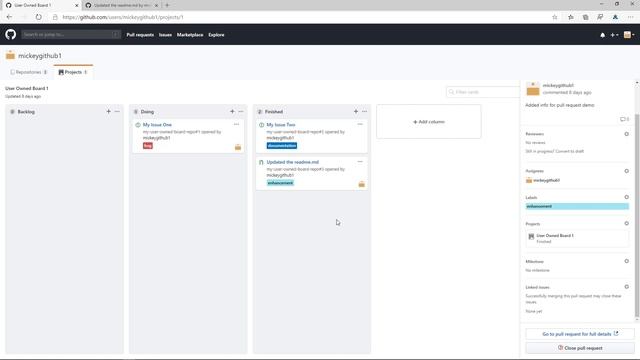Open User Owned Board 1 in sidebar Projects

pos(555,236)
